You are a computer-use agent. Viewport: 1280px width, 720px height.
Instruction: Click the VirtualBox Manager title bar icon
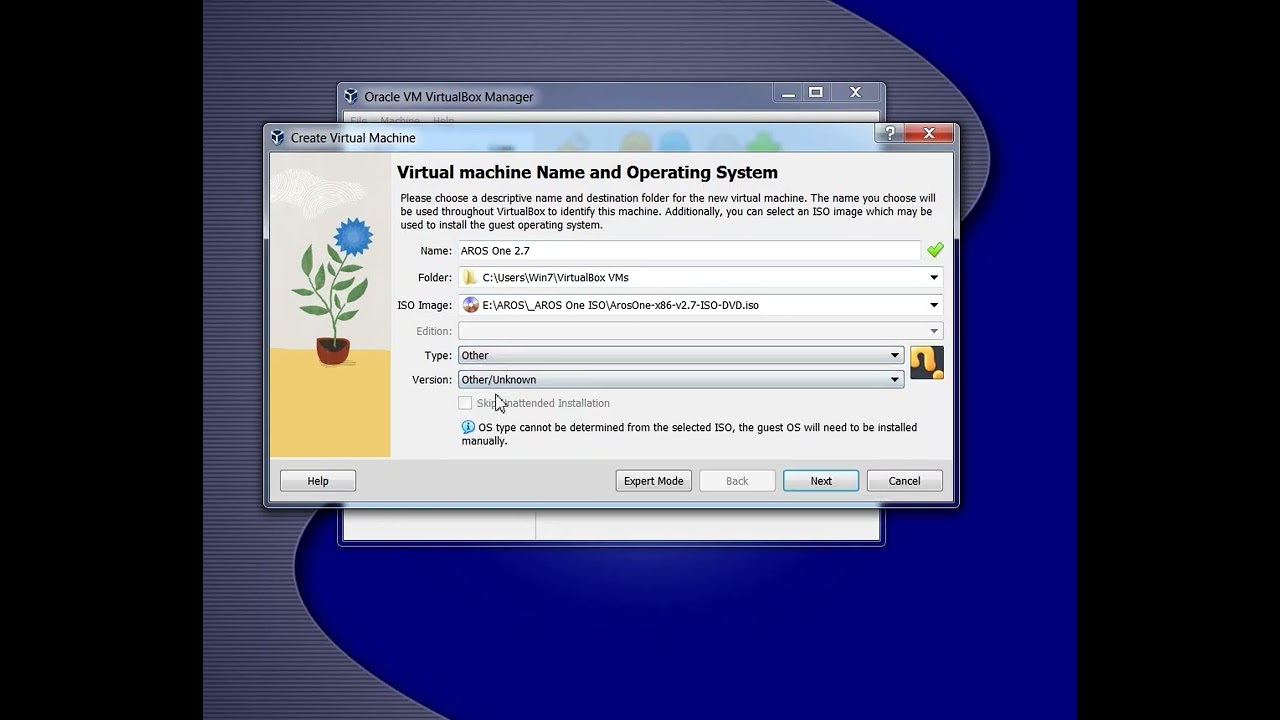click(351, 96)
